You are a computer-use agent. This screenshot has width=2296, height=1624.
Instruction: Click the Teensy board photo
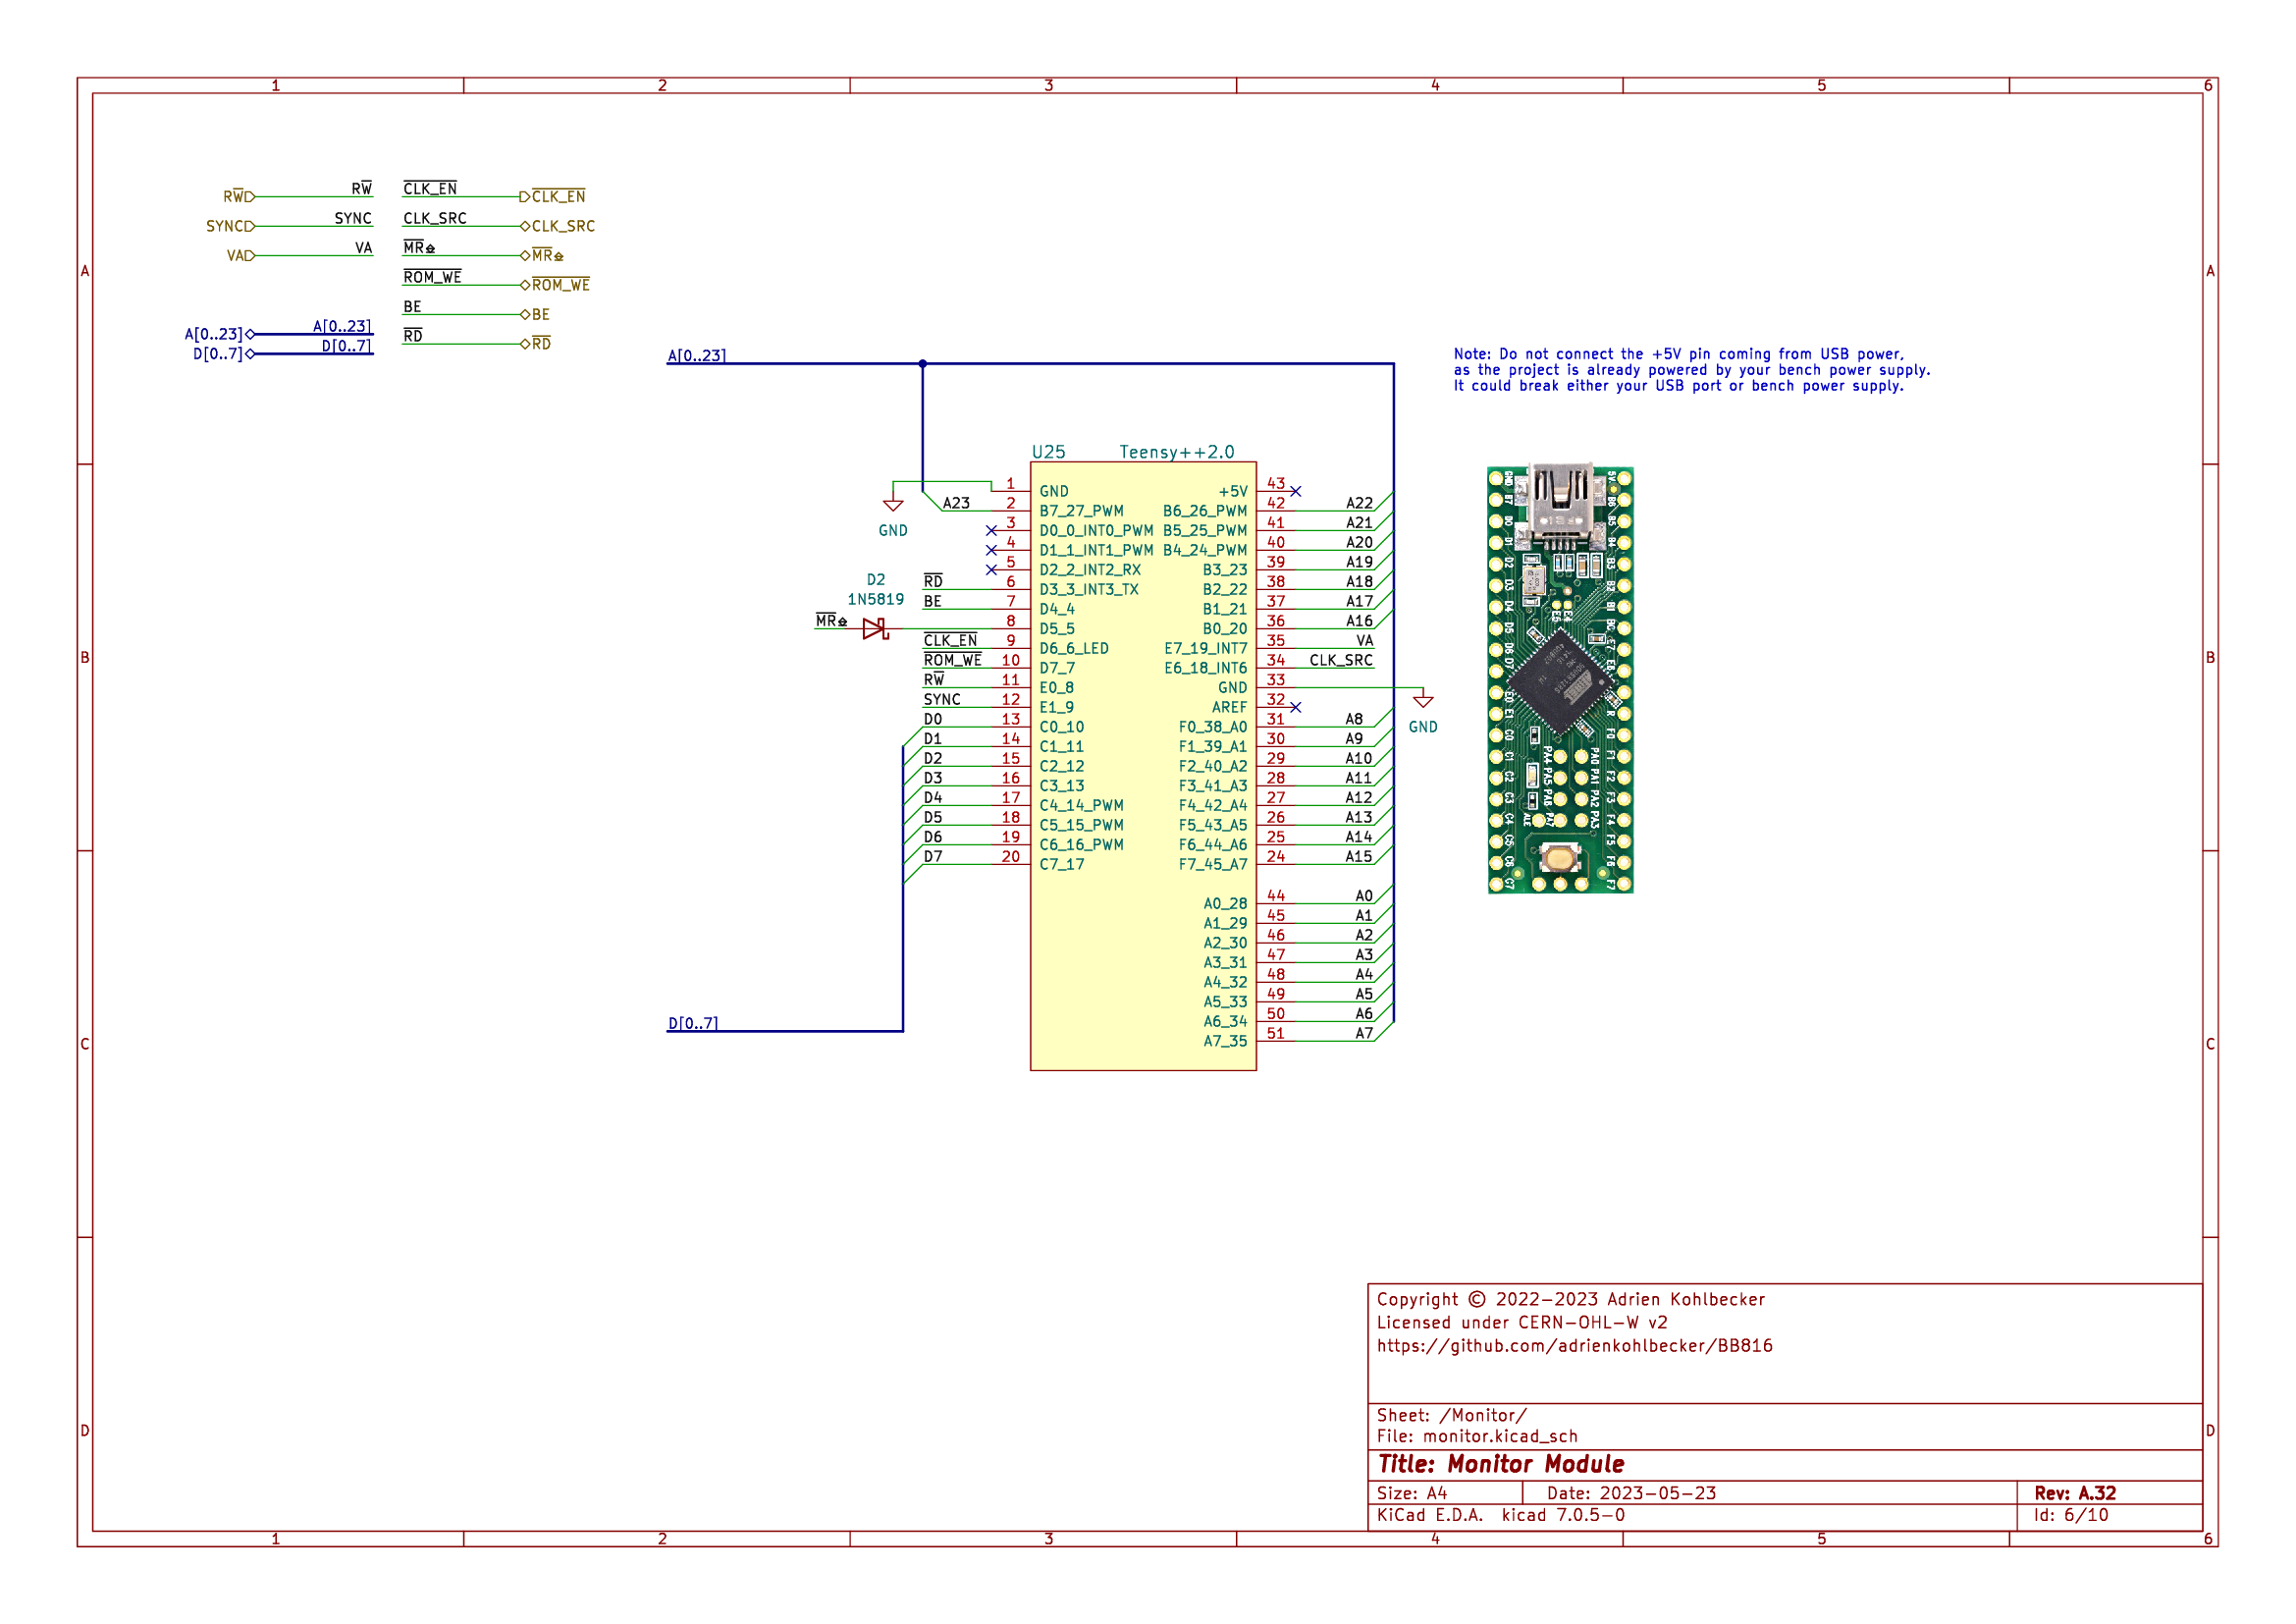1560,680
